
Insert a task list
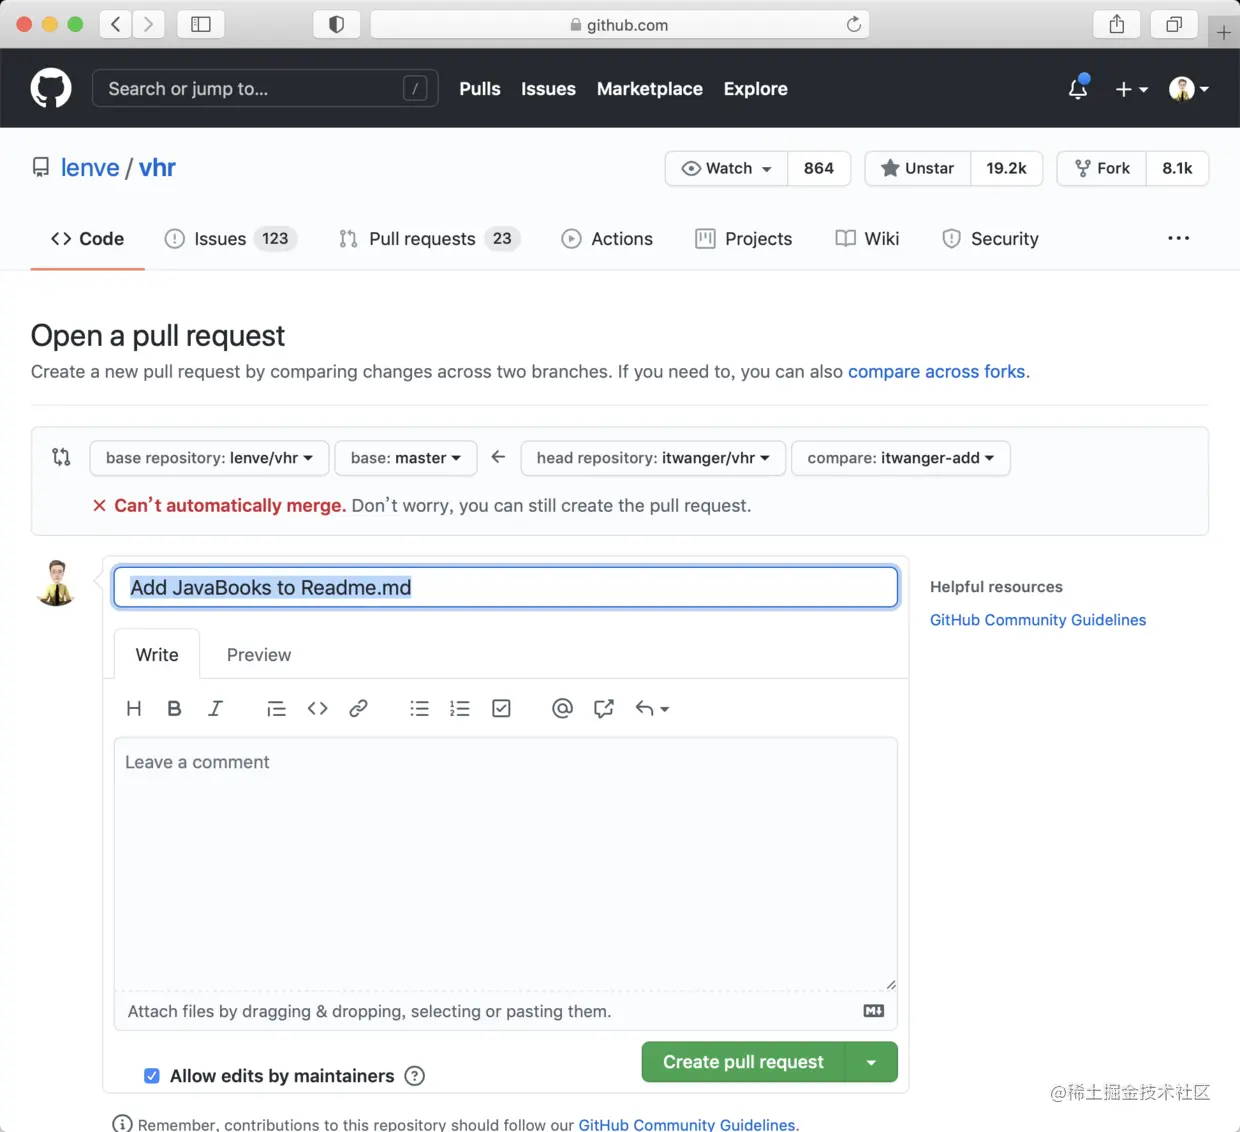[x=501, y=708]
